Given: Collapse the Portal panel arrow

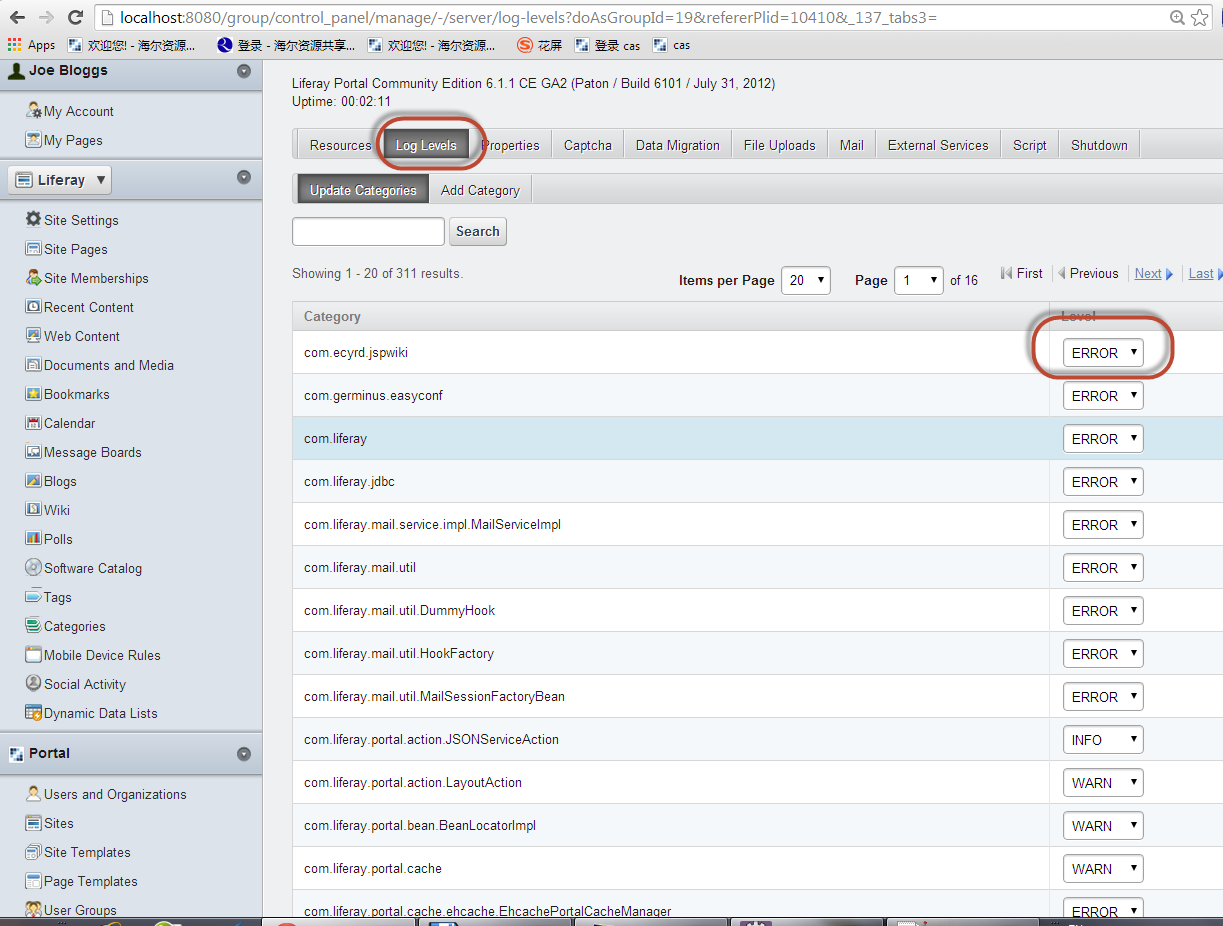Looking at the screenshot, I should (x=243, y=754).
